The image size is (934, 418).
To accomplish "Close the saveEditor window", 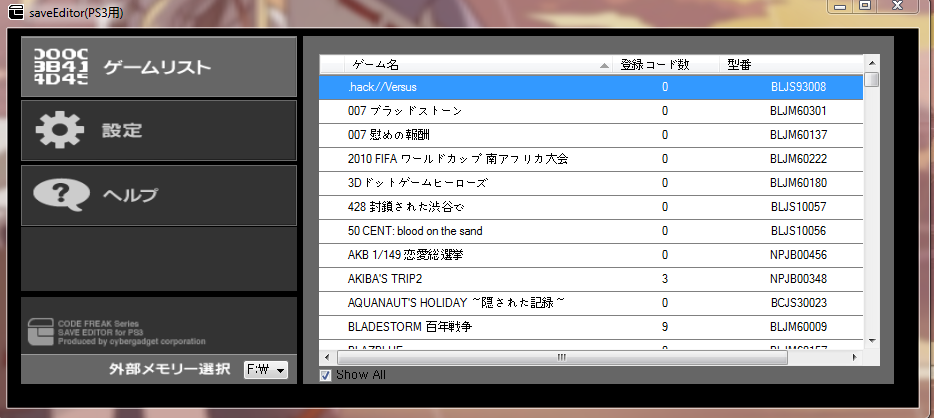I will (897, 6).
